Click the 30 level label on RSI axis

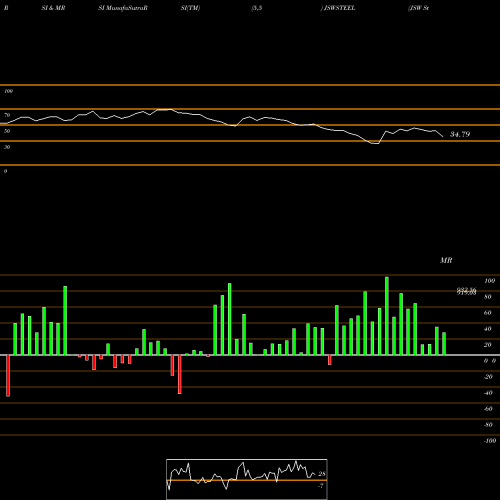coord(7,147)
